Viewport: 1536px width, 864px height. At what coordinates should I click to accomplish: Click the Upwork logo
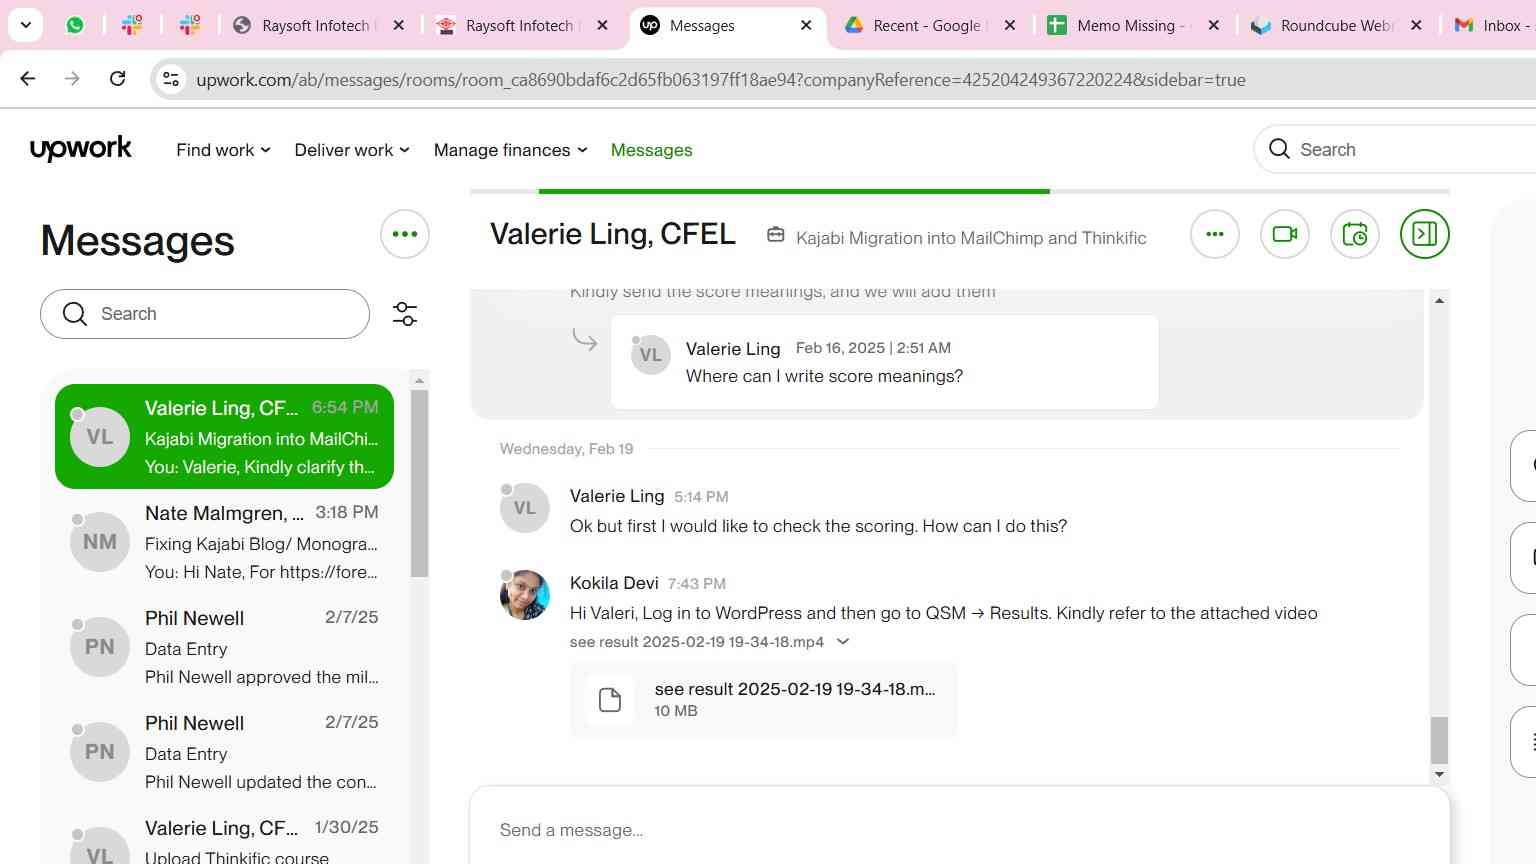coord(81,149)
